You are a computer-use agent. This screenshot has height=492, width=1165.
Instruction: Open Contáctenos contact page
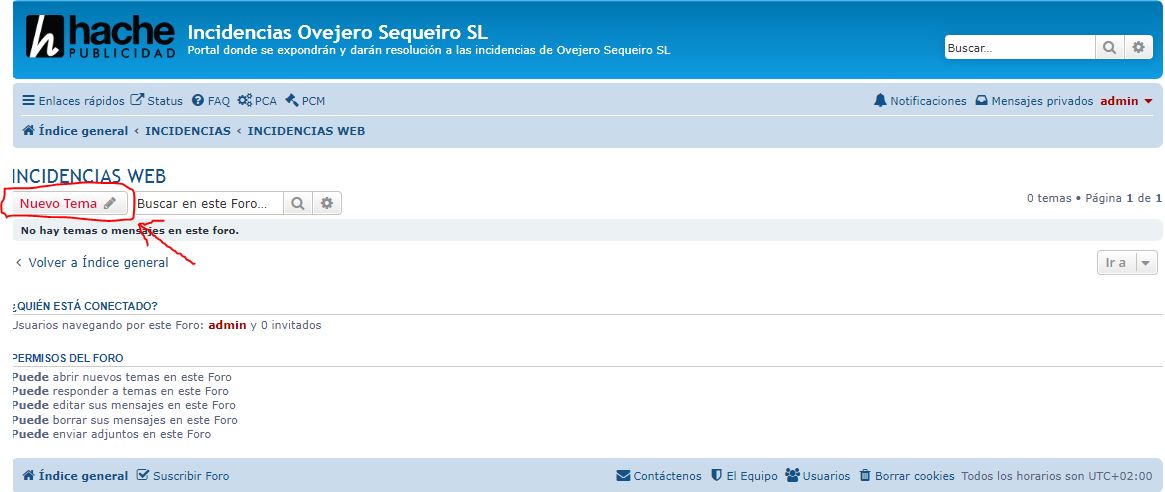point(659,476)
